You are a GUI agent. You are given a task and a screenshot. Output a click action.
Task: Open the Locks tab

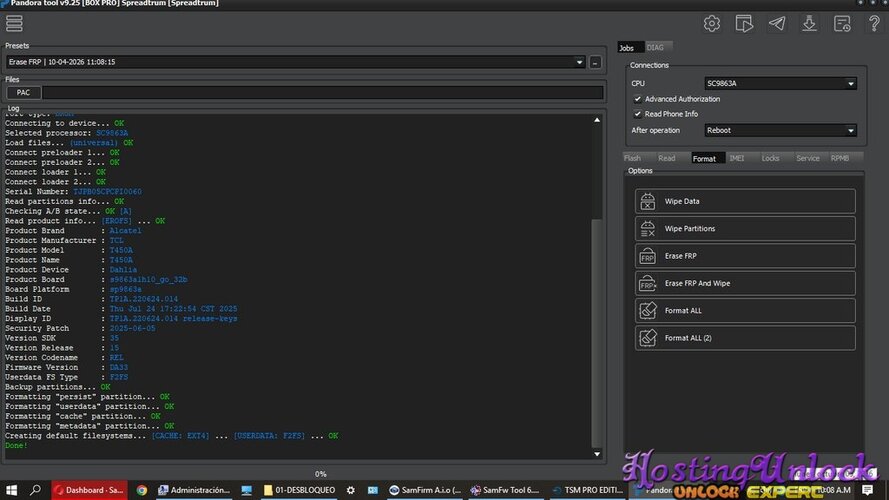tap(770, 158)
